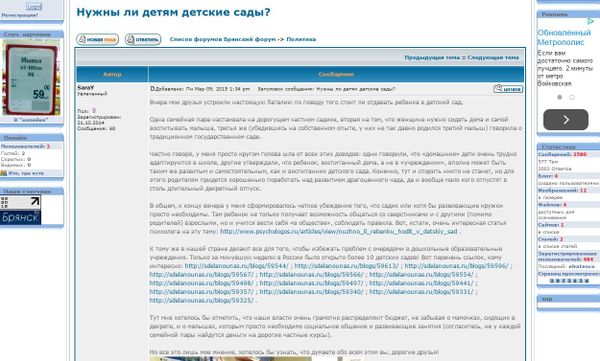600x361 pixels.
Task: Open link sdelanounas.ru/blogs/59441/
Action: (421, 283)
